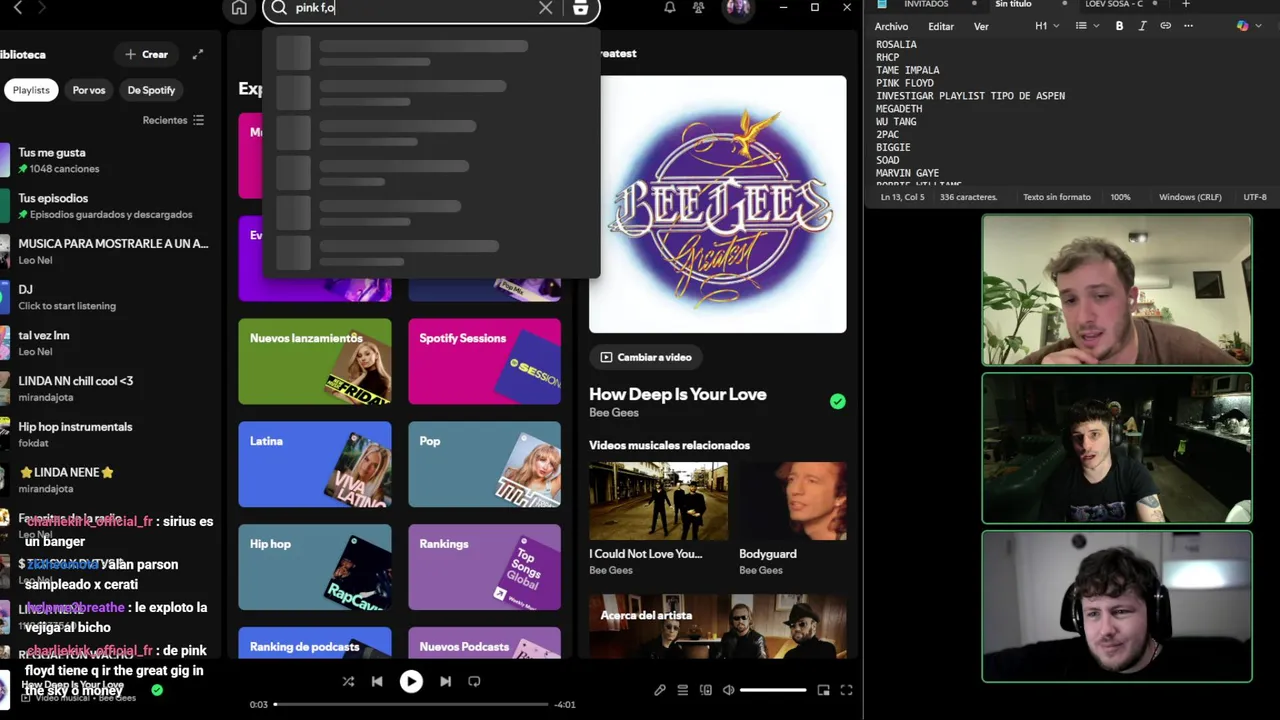Image resolution: width=1280 pixels, height=720 pixels.
Task: Select the Playlists filter chip
Action: 31,90
